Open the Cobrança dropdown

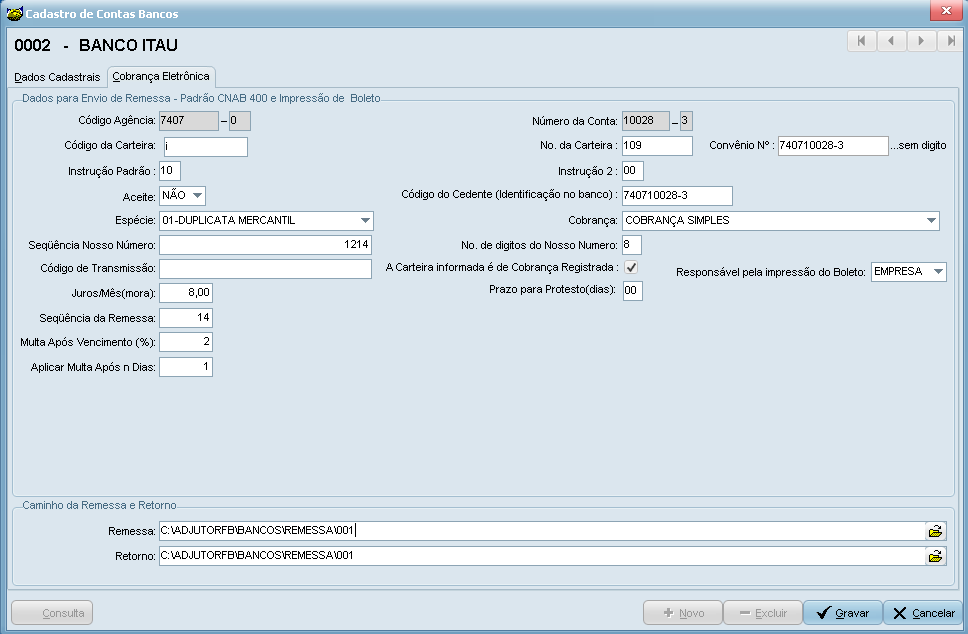(x=931, y=220)
